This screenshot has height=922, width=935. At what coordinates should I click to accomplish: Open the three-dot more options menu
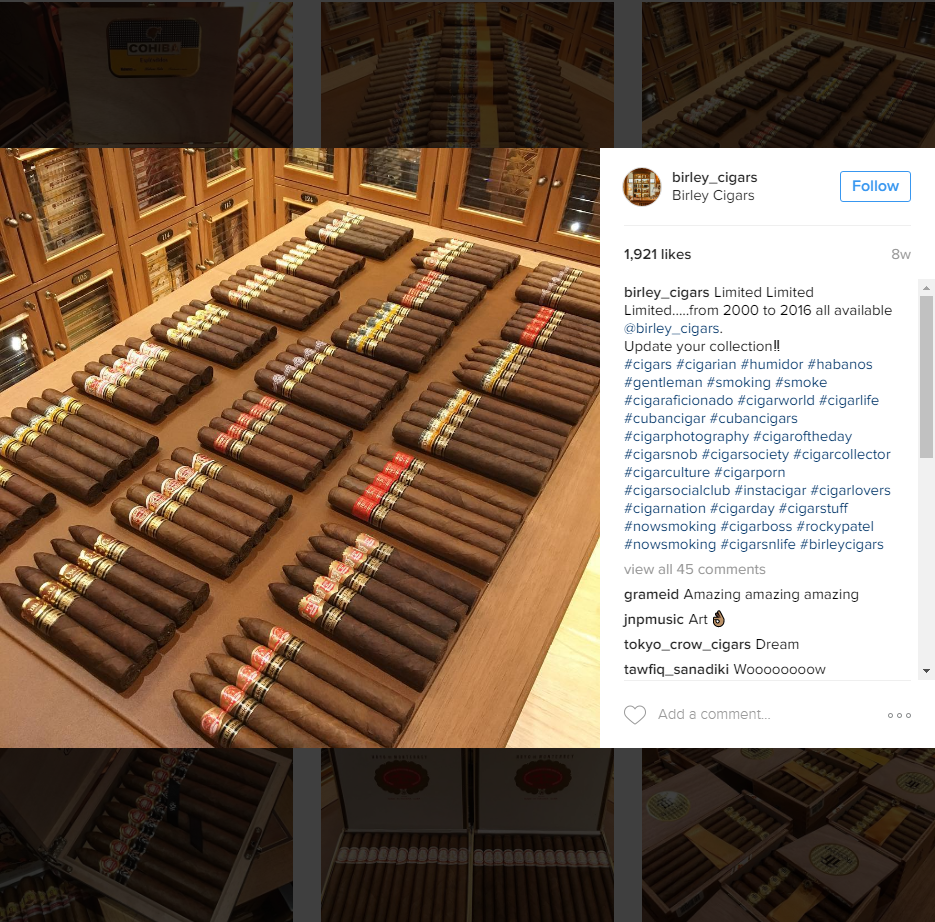pos(899,715)
